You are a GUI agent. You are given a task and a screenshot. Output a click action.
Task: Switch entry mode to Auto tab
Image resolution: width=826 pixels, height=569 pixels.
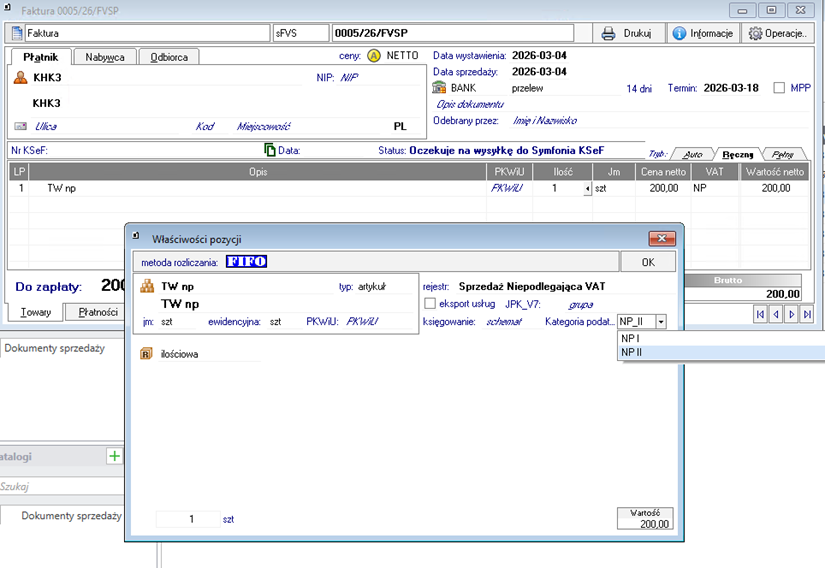coord(692,154)
